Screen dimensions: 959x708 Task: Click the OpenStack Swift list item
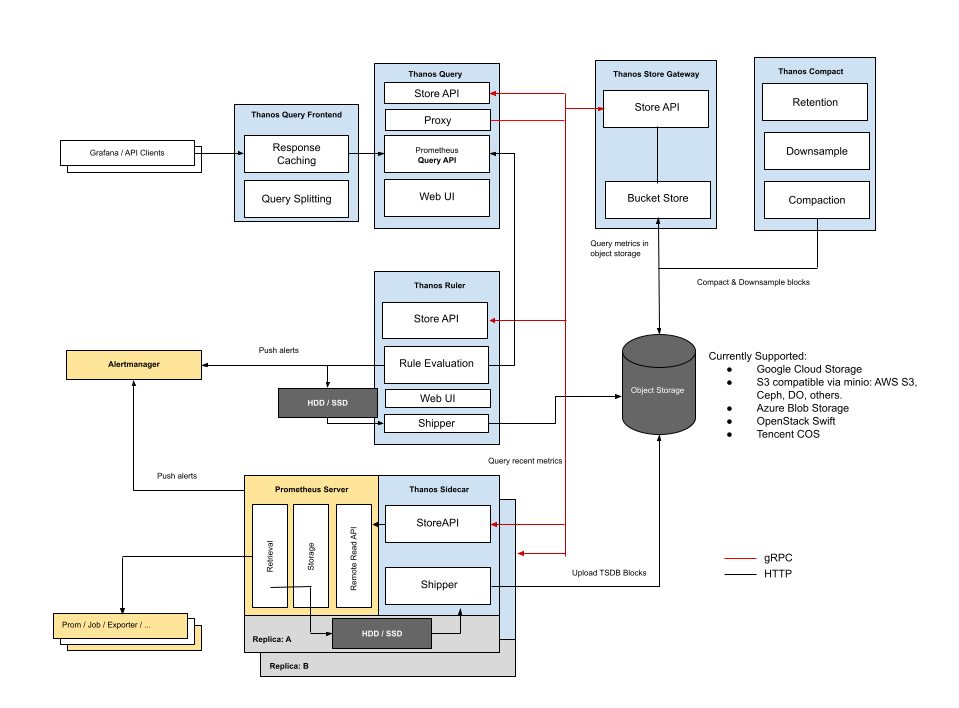pyautogui.click(x=796, y=421)
